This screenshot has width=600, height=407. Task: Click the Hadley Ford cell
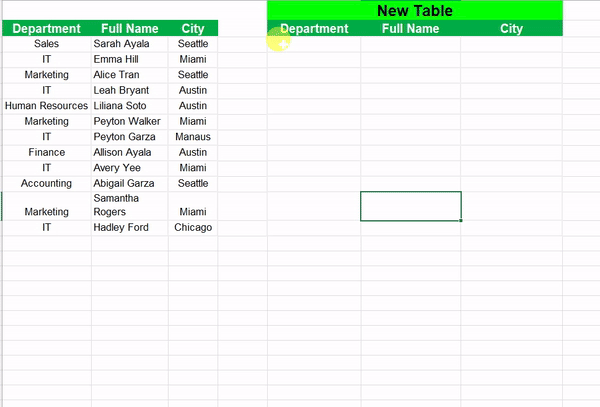(x=130, y=228)
